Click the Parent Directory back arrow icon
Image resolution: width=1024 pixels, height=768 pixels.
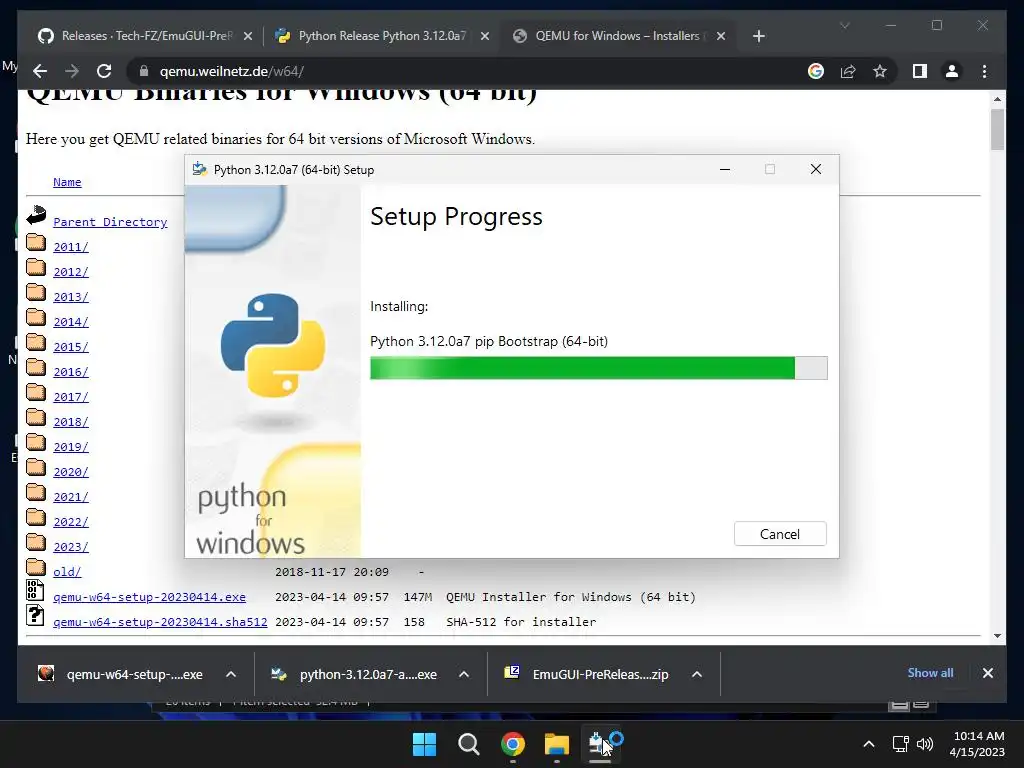click(x=36, y=215)
